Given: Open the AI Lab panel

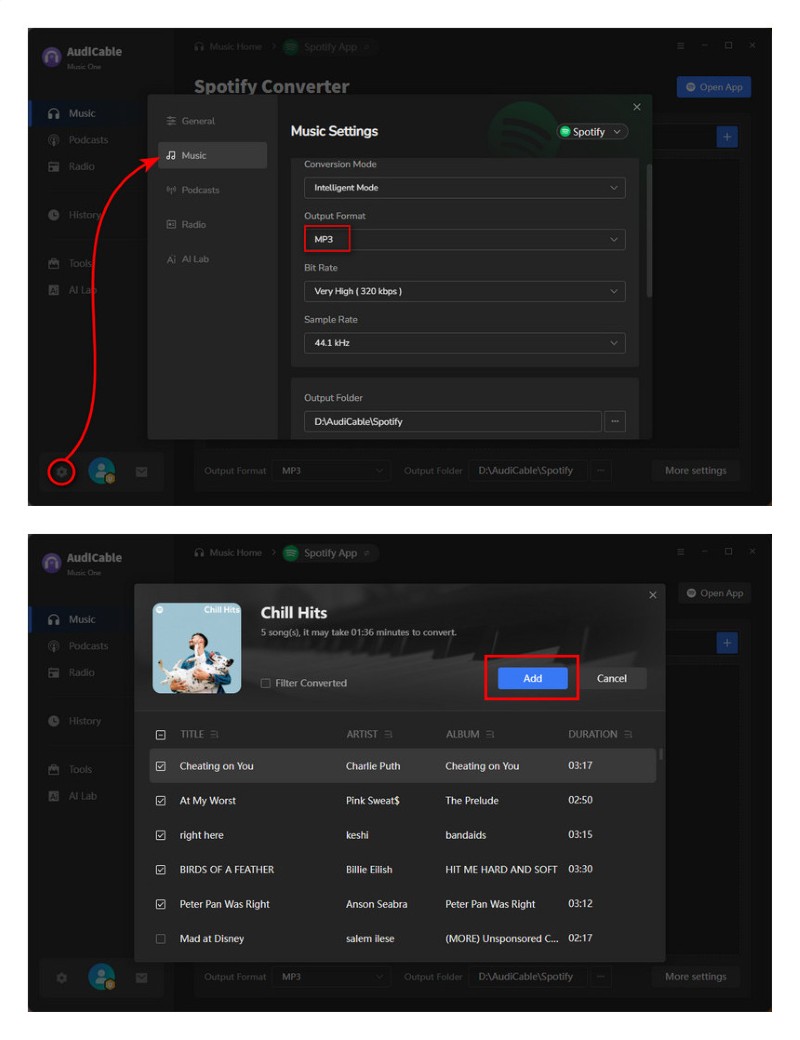Looking at the screenshot, I should [74, 289].
